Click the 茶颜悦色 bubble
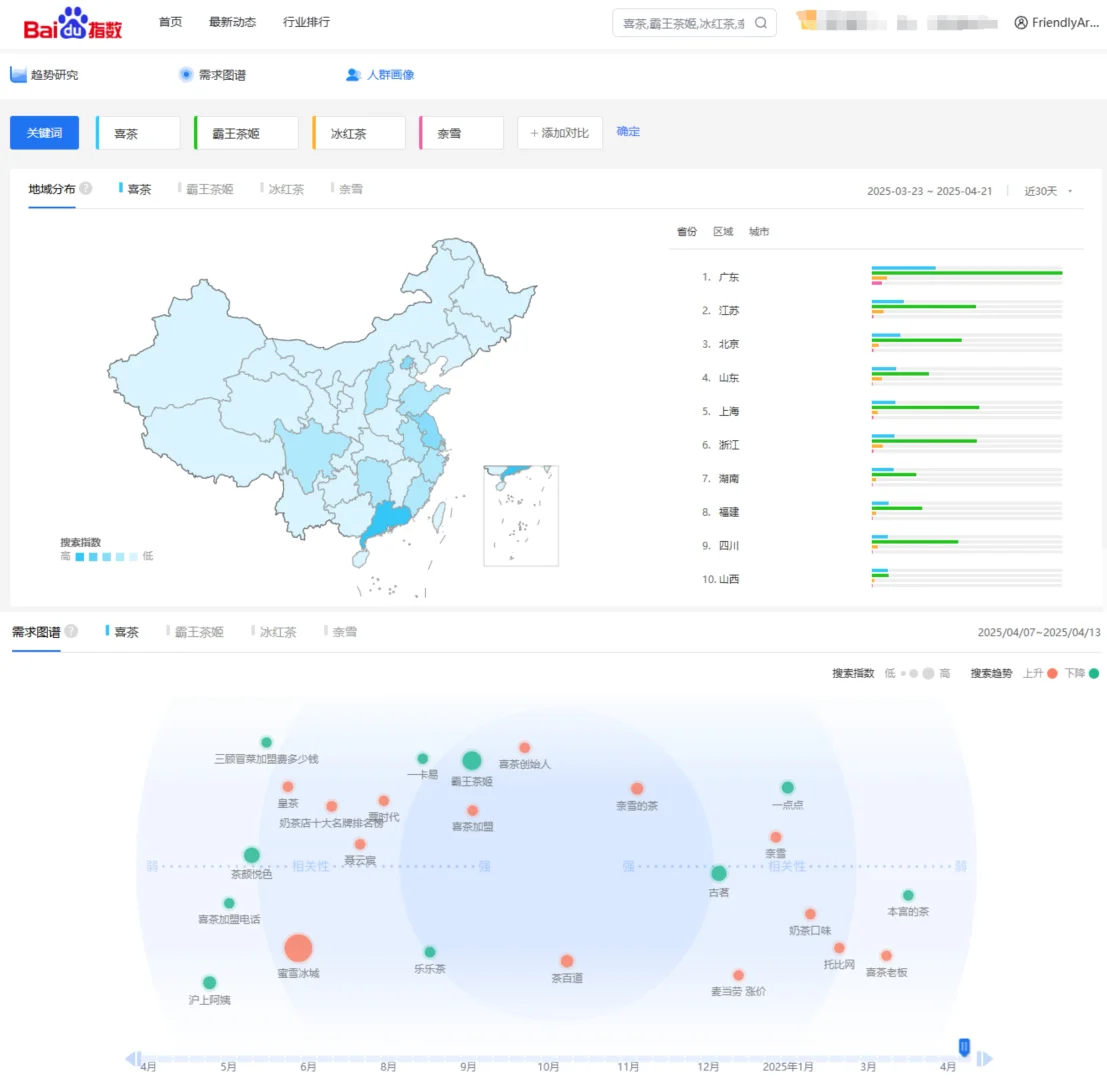 click(x=251, y=855)
